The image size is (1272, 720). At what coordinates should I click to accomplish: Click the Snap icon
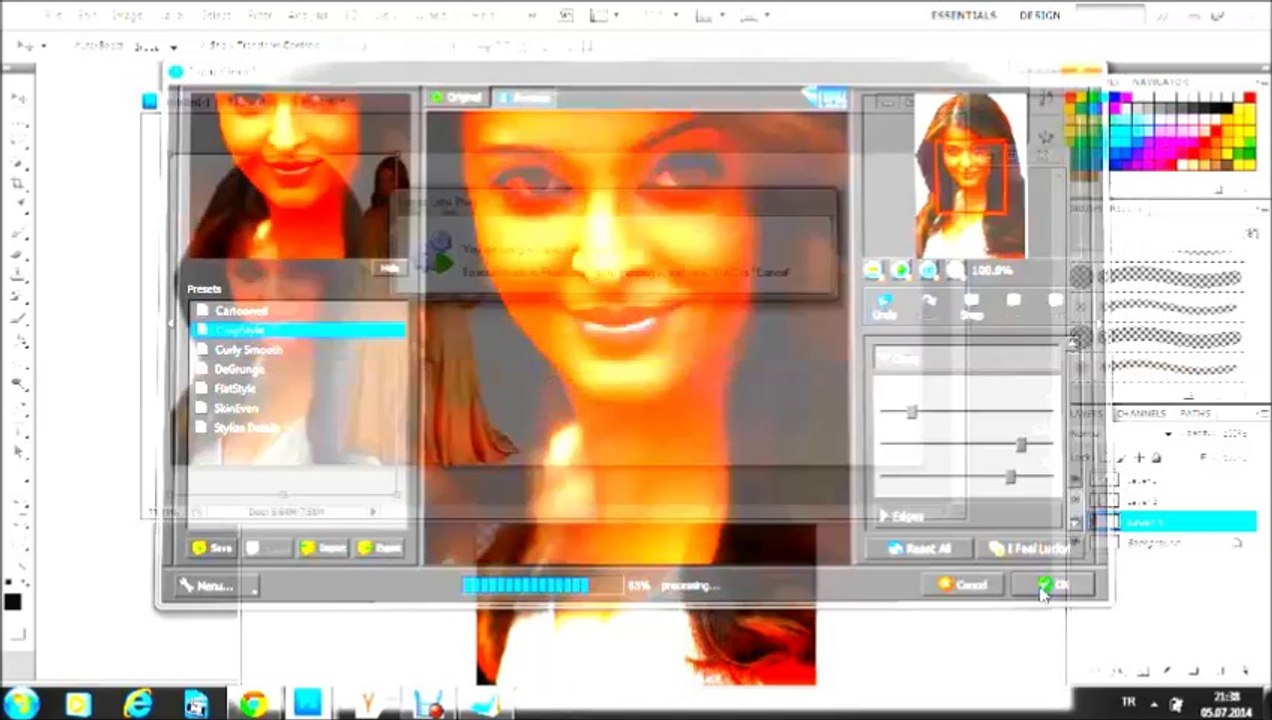click(971, 306)
